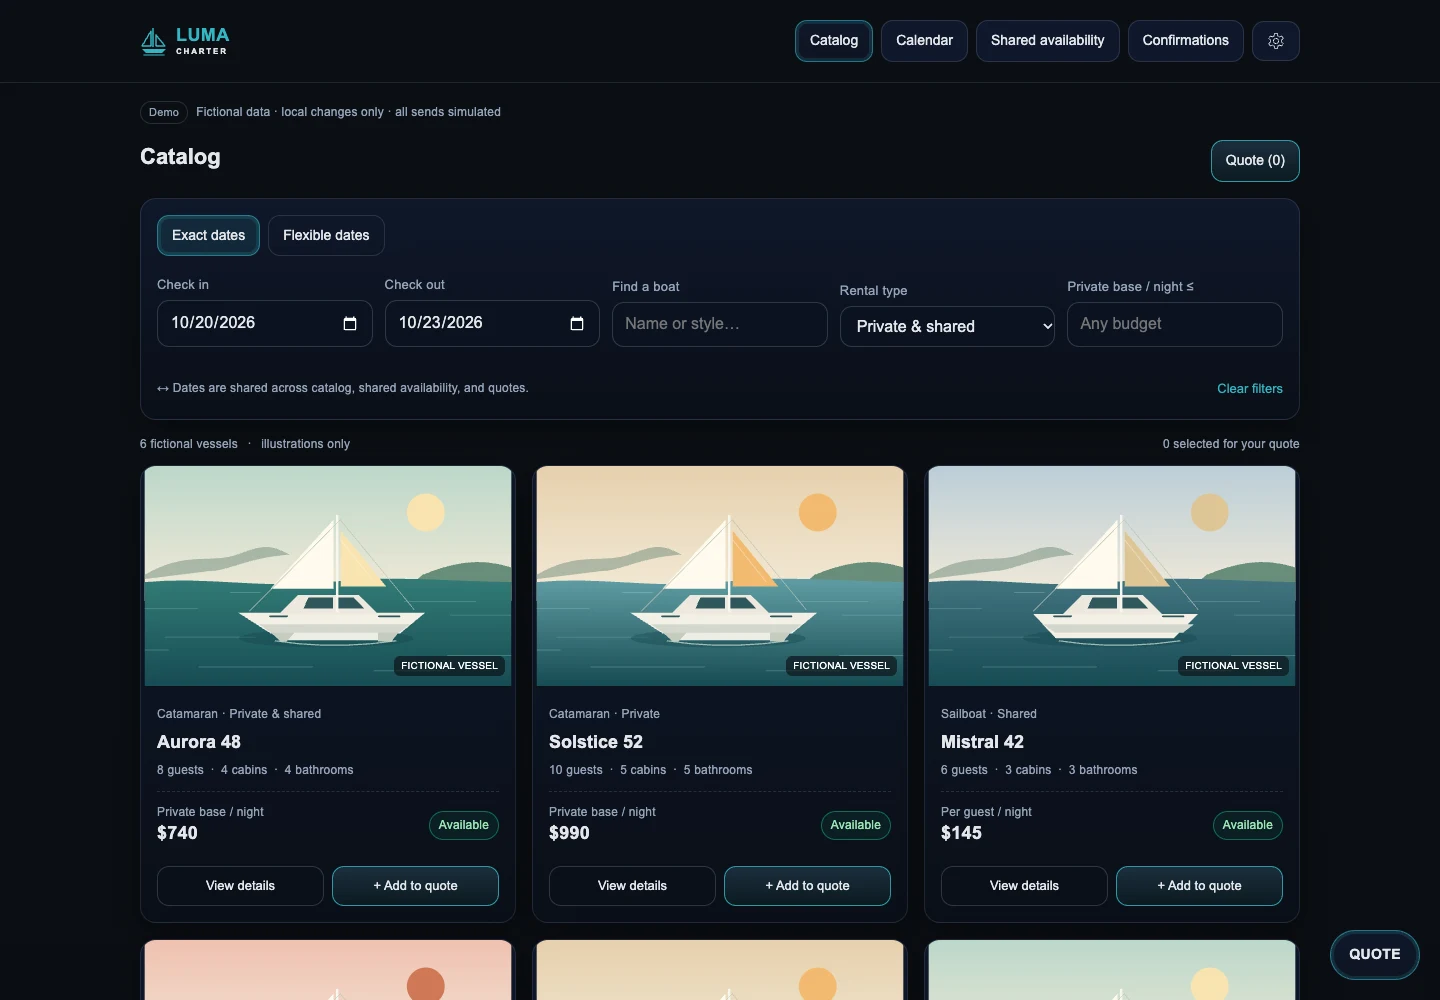Viewport: 1440px width, 1000px height.
Task: Select Flexible dates mode
Action: click(326, 236)
